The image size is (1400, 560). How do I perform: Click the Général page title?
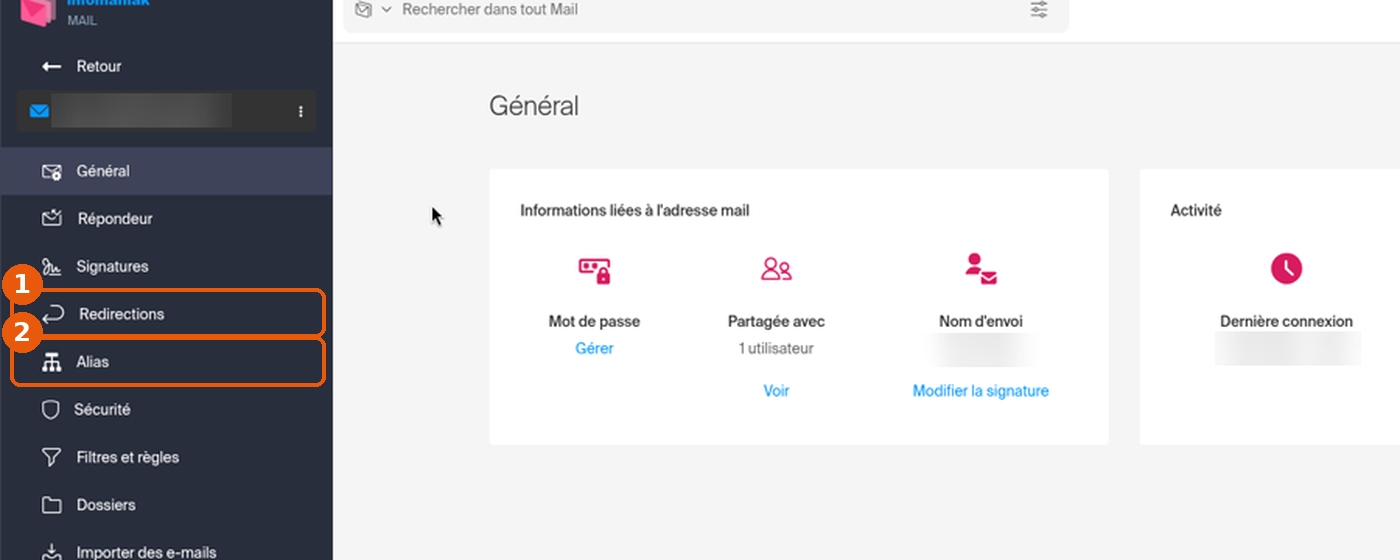pos(534,106)
